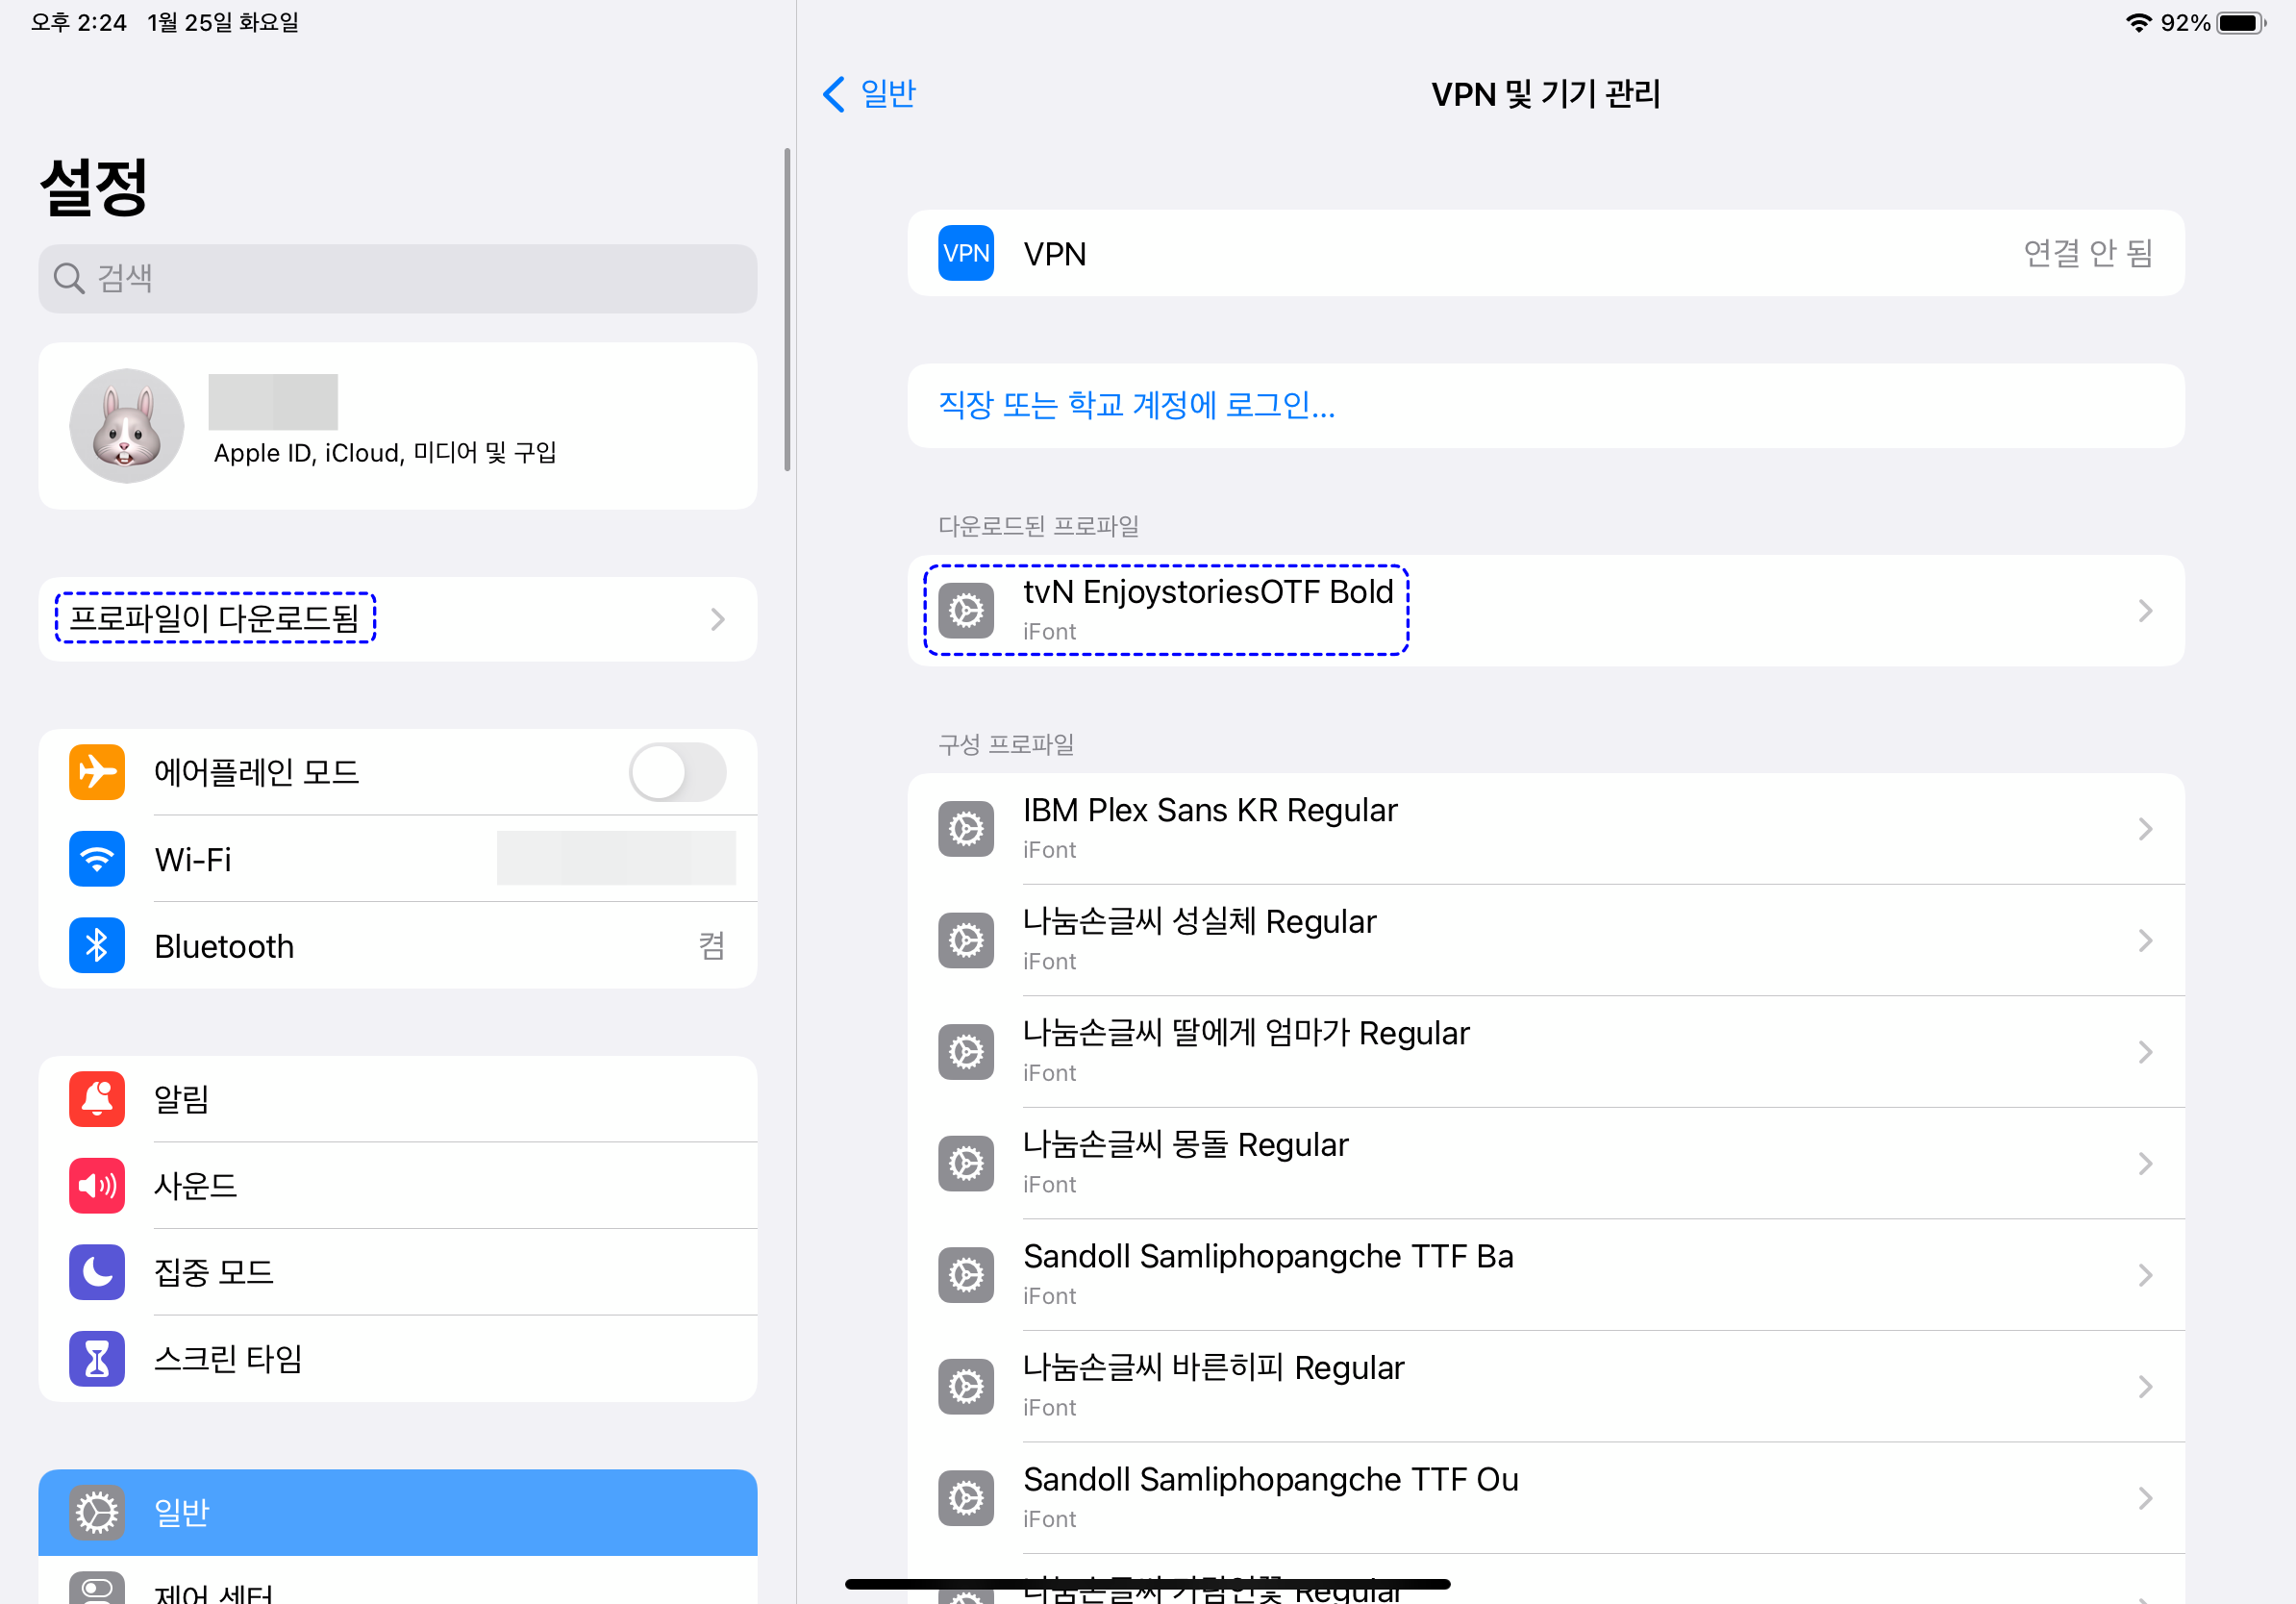Tap the orange airplane mode icon

97,772
